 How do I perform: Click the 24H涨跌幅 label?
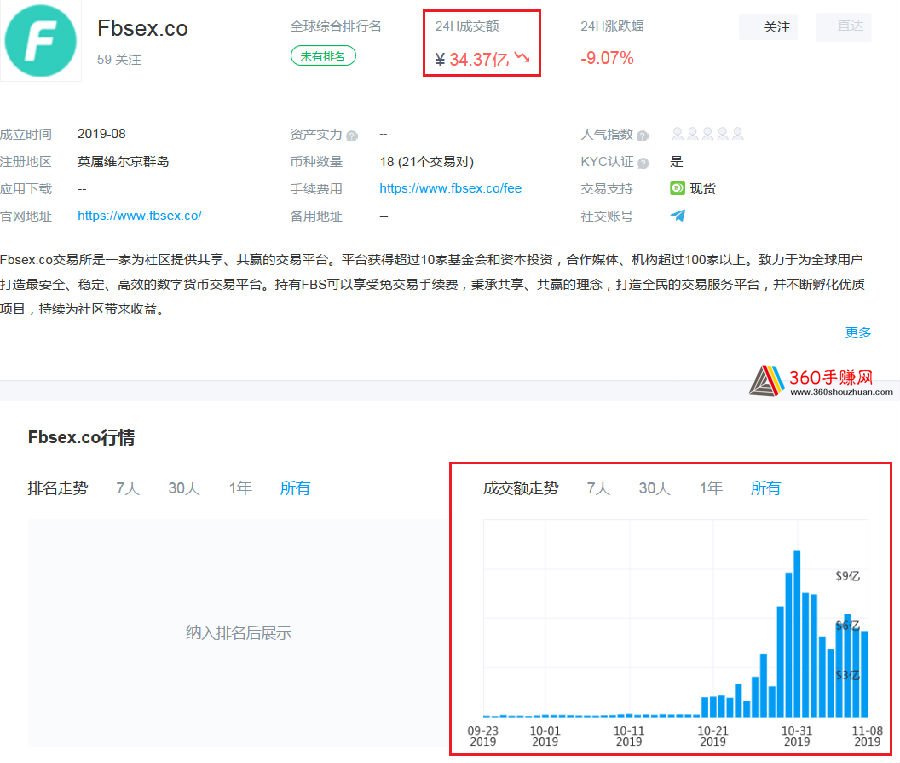click(612, 26)
